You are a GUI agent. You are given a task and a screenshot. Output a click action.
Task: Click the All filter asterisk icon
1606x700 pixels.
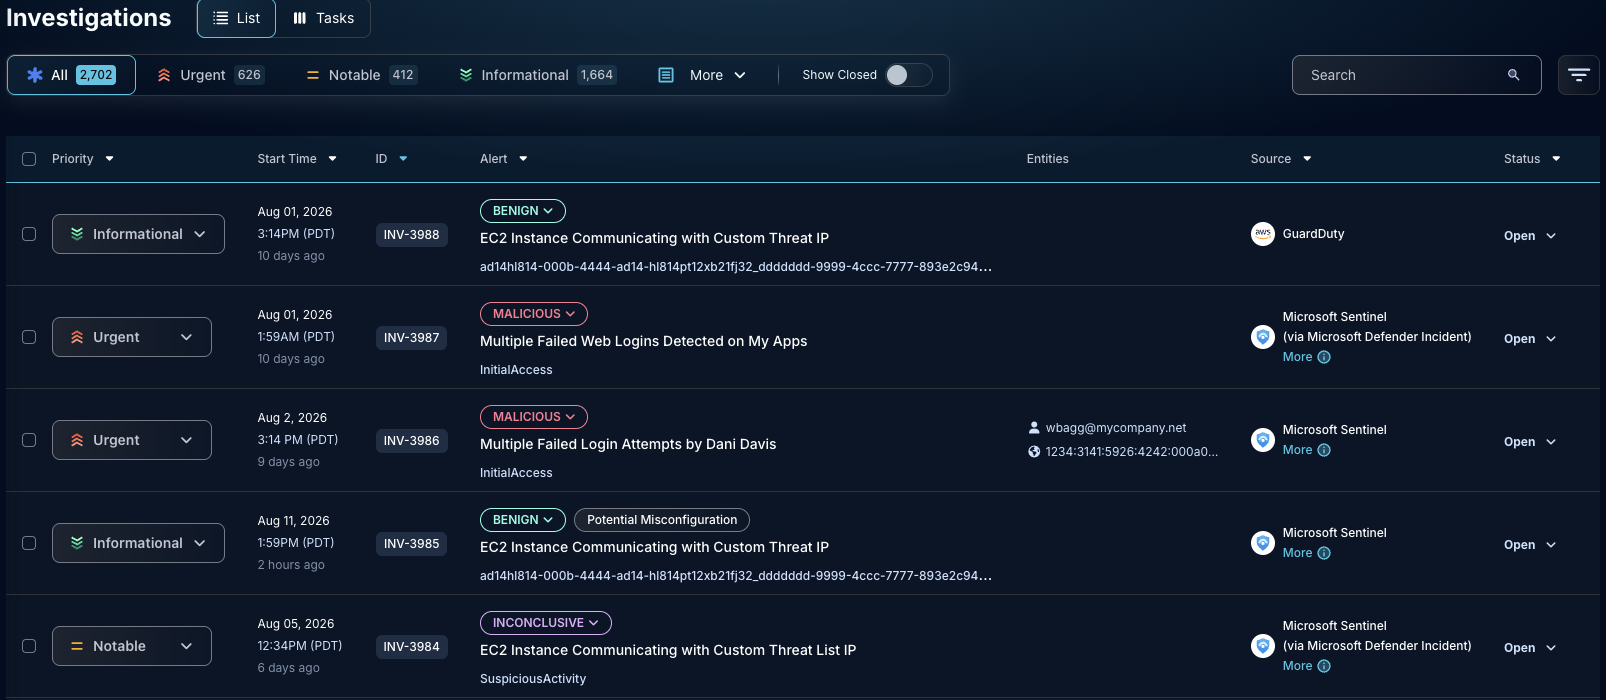pos(35,75)
